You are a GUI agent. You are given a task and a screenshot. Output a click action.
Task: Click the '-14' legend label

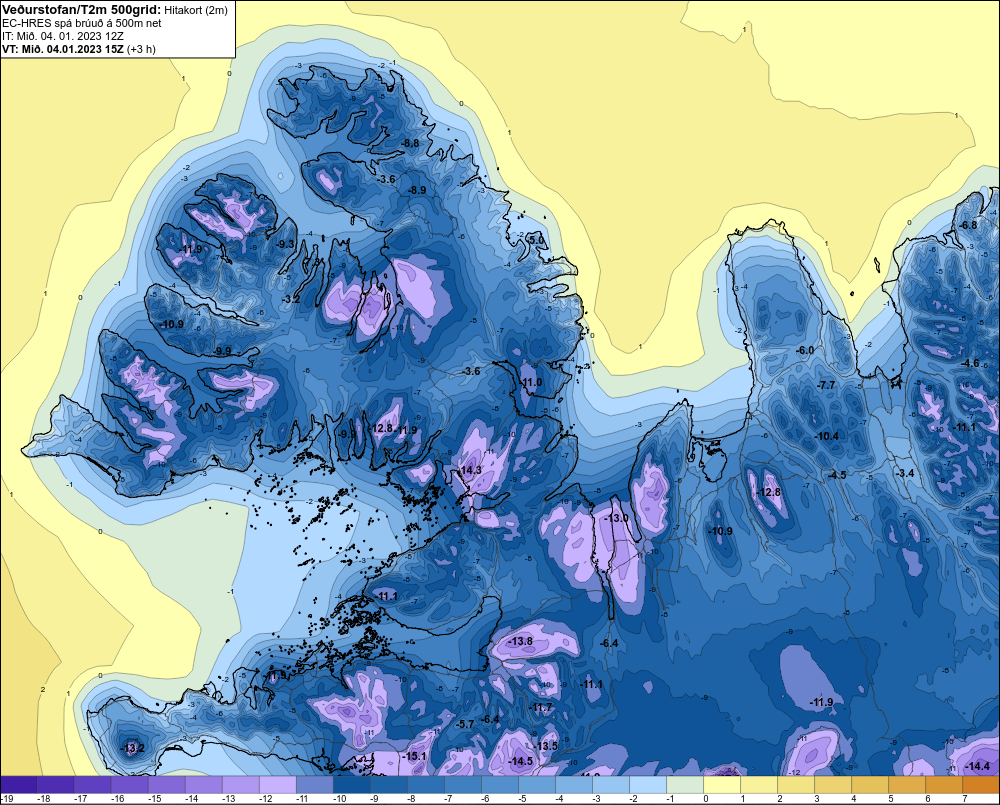coord(192,799)
